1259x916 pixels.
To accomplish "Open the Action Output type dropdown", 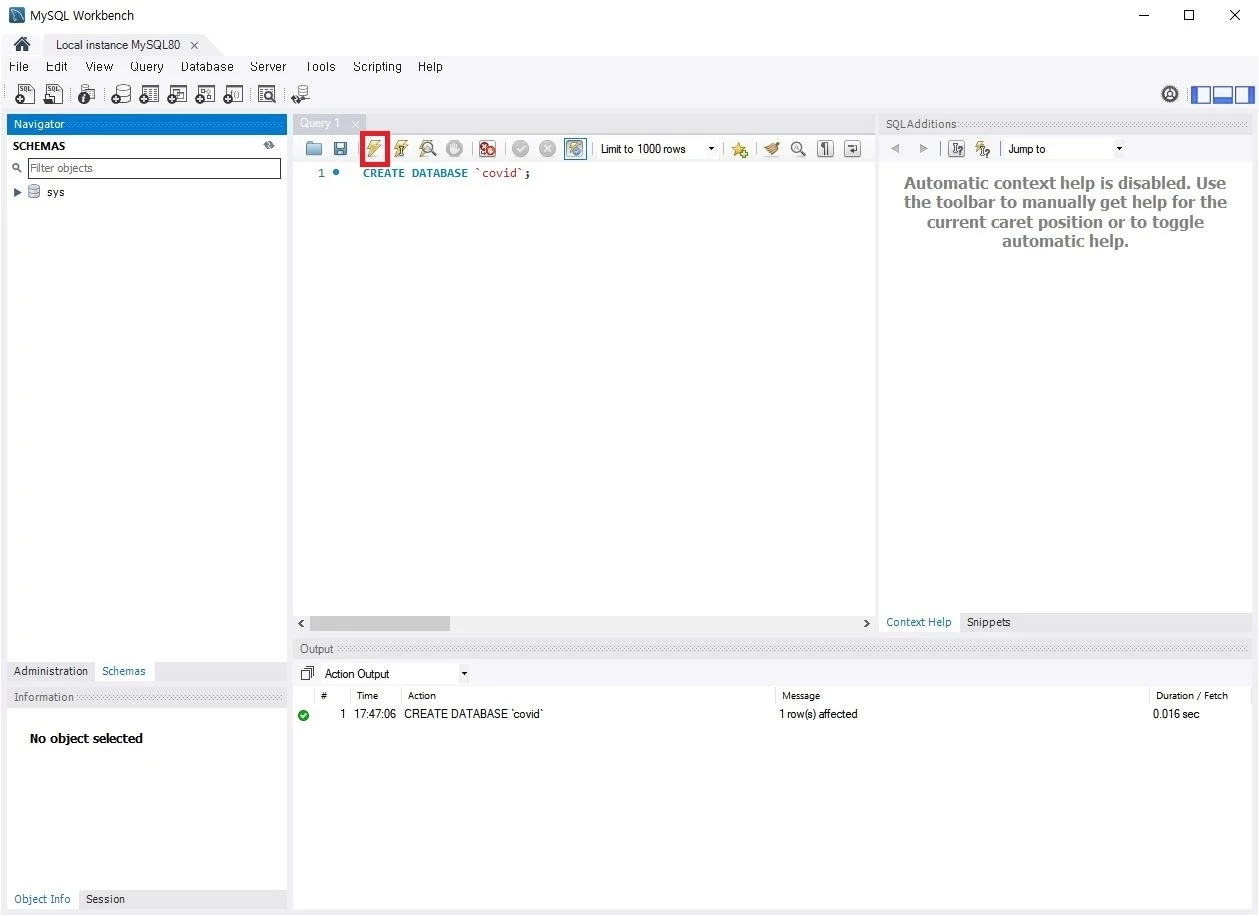I will tap(464, 674).
